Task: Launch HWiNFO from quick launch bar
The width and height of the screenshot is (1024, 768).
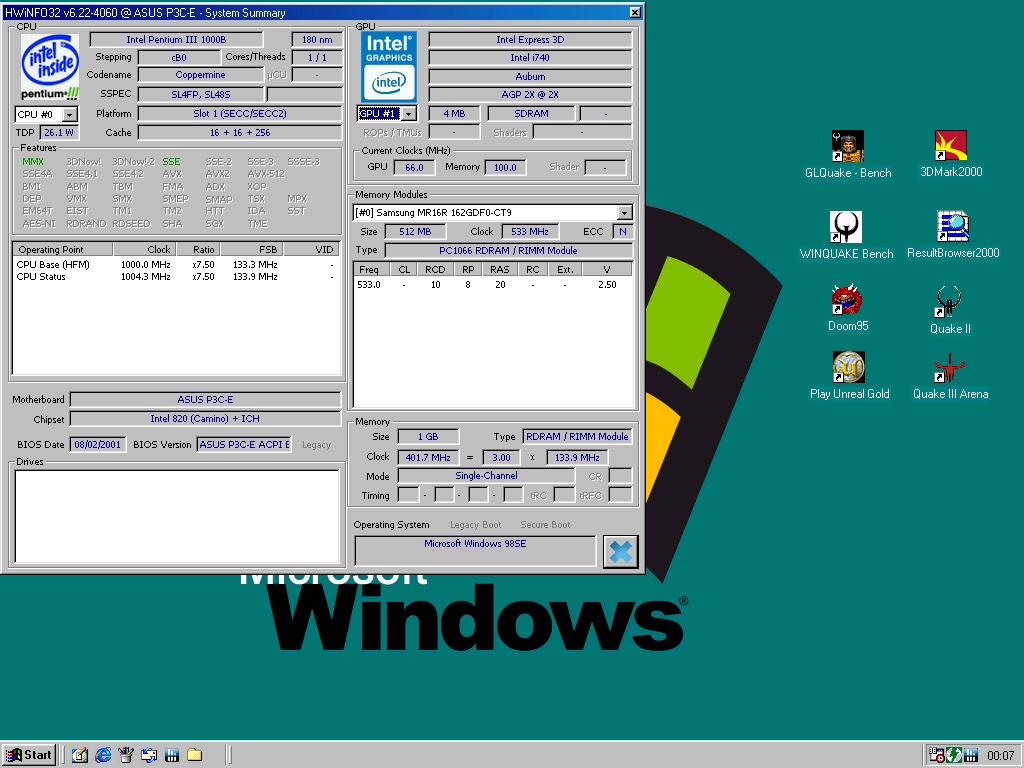Action: click(x=172, y=755)
